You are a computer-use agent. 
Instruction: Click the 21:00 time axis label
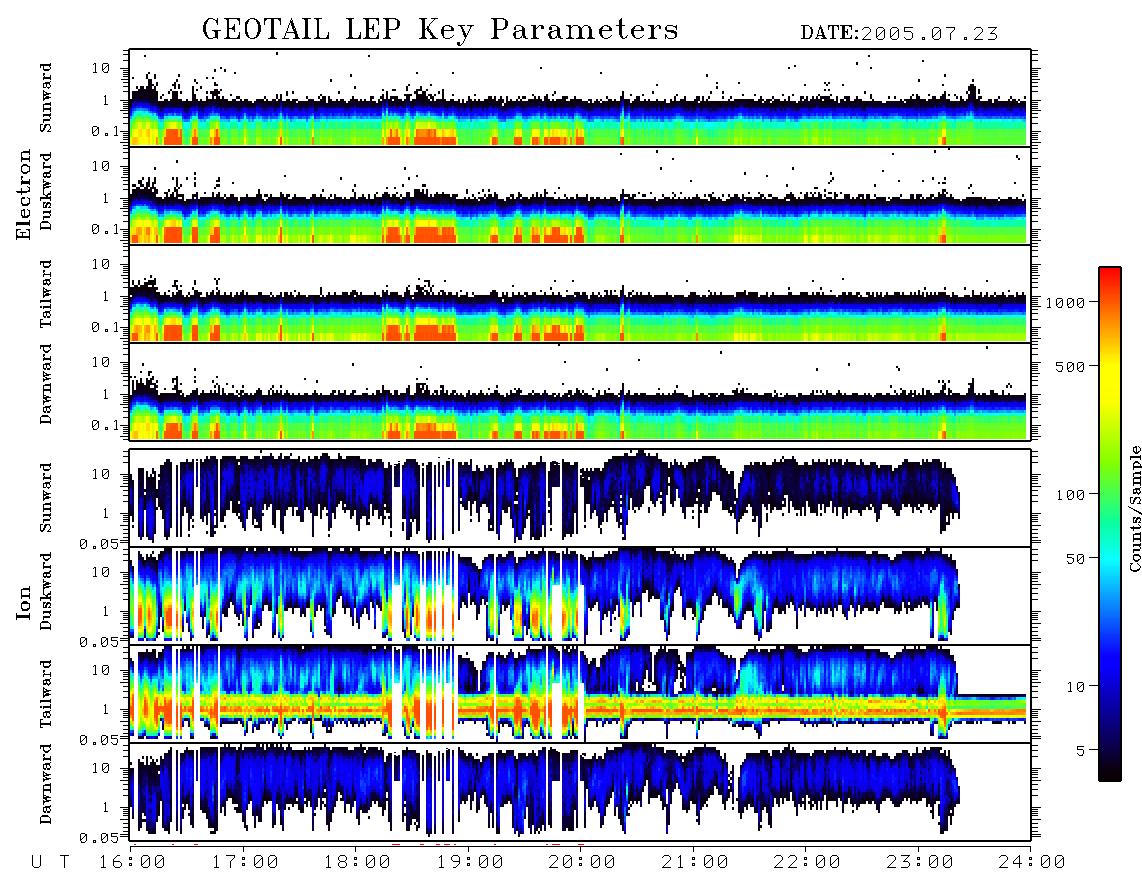point(695,862)
